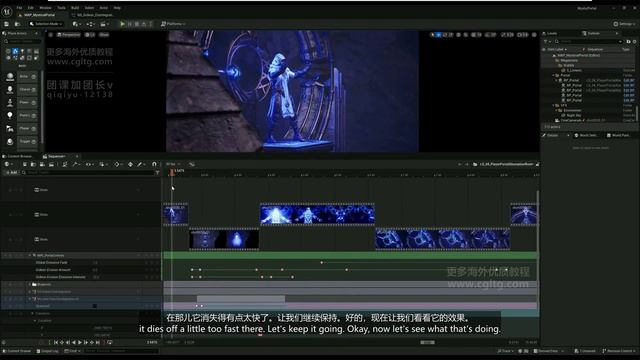Open the cinematics clapperboard dropdown
Viewport: 640px width, 360px height.
104,24
